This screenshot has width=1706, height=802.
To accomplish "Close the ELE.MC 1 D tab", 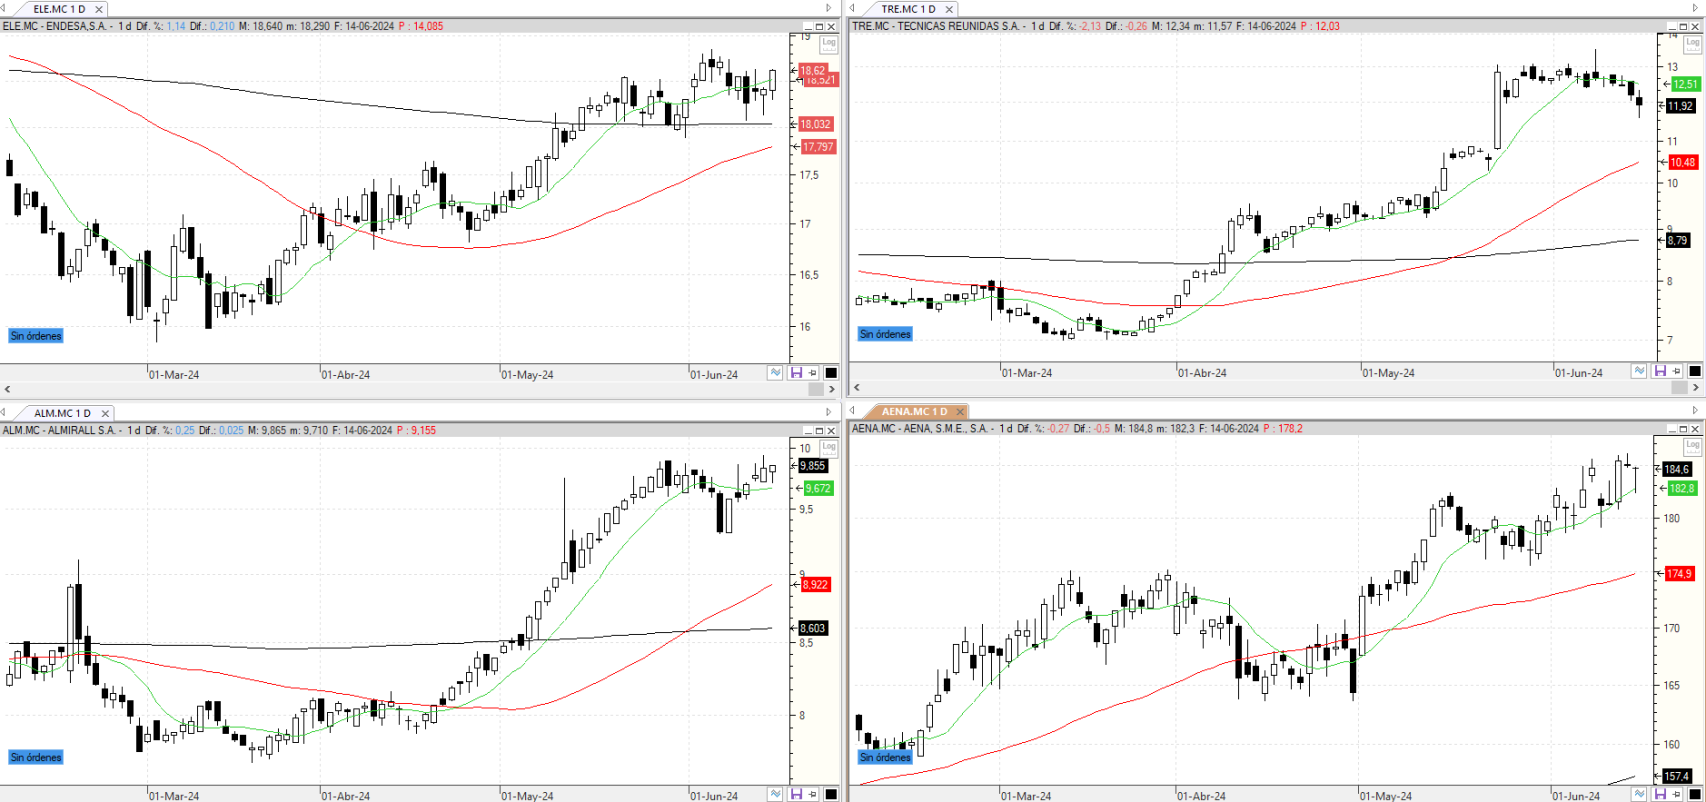I will 99,9.
